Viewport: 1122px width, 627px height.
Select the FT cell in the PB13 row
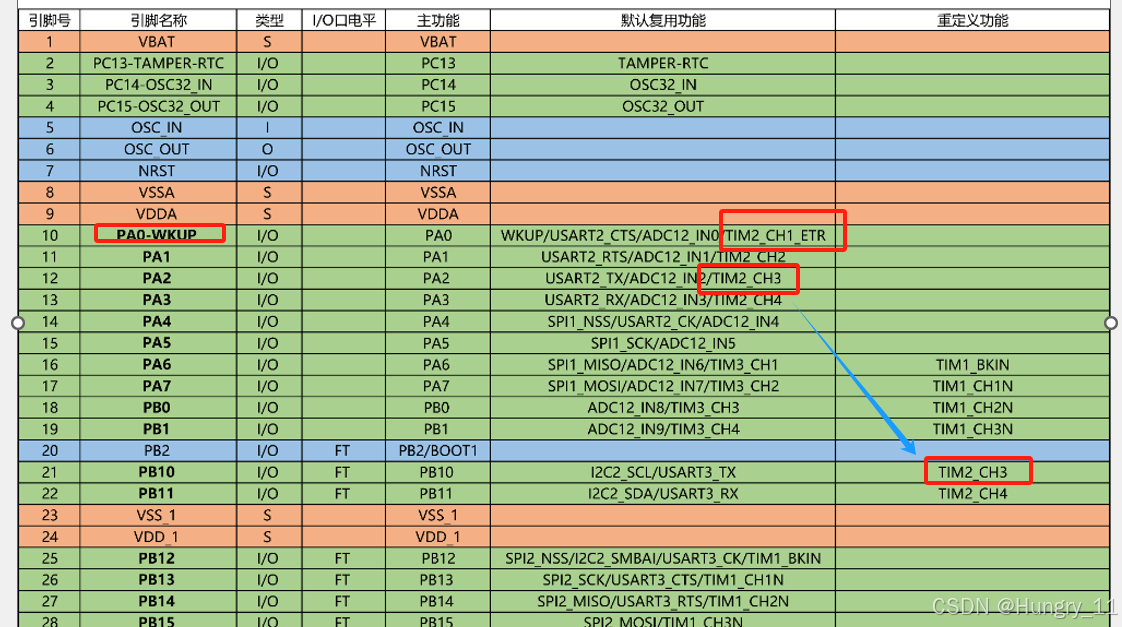(343, 579)
